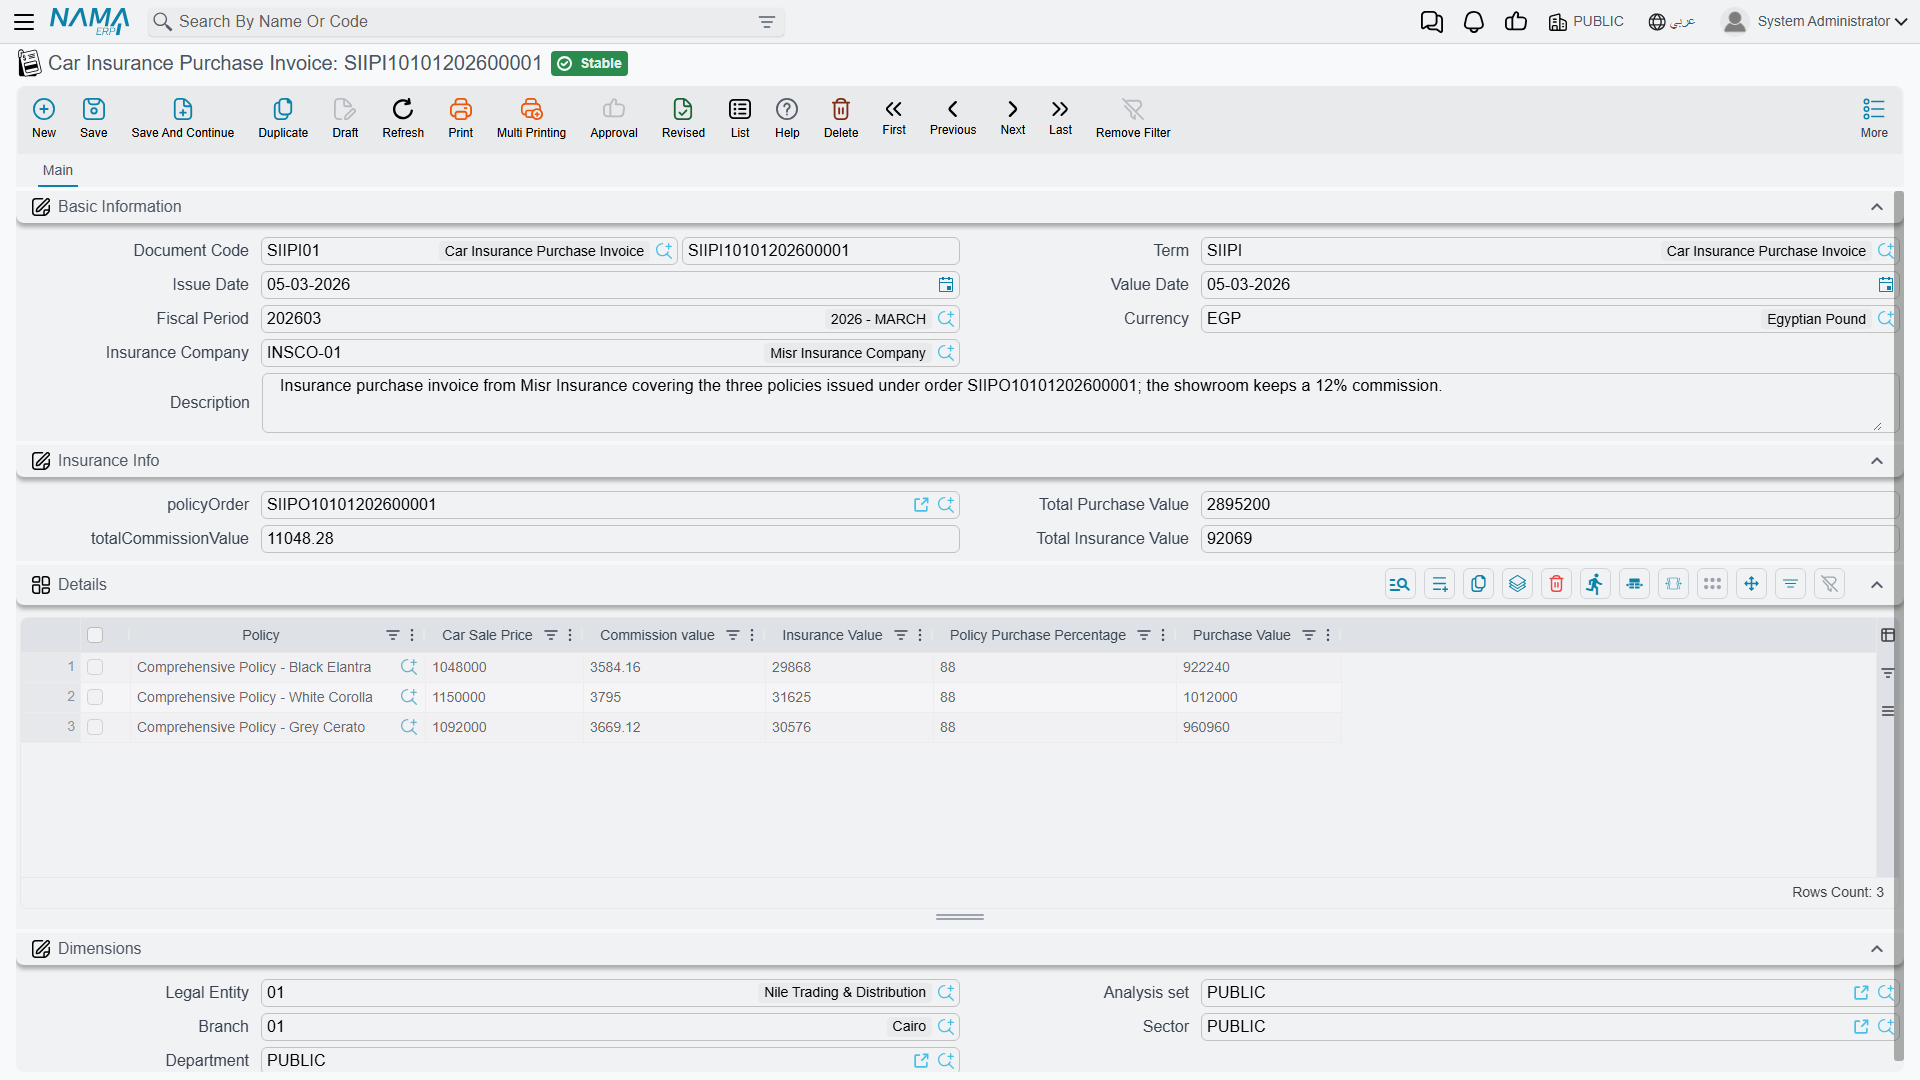Jump to the Last record
1920x1080 pixels.
[x=1060, y=117]
